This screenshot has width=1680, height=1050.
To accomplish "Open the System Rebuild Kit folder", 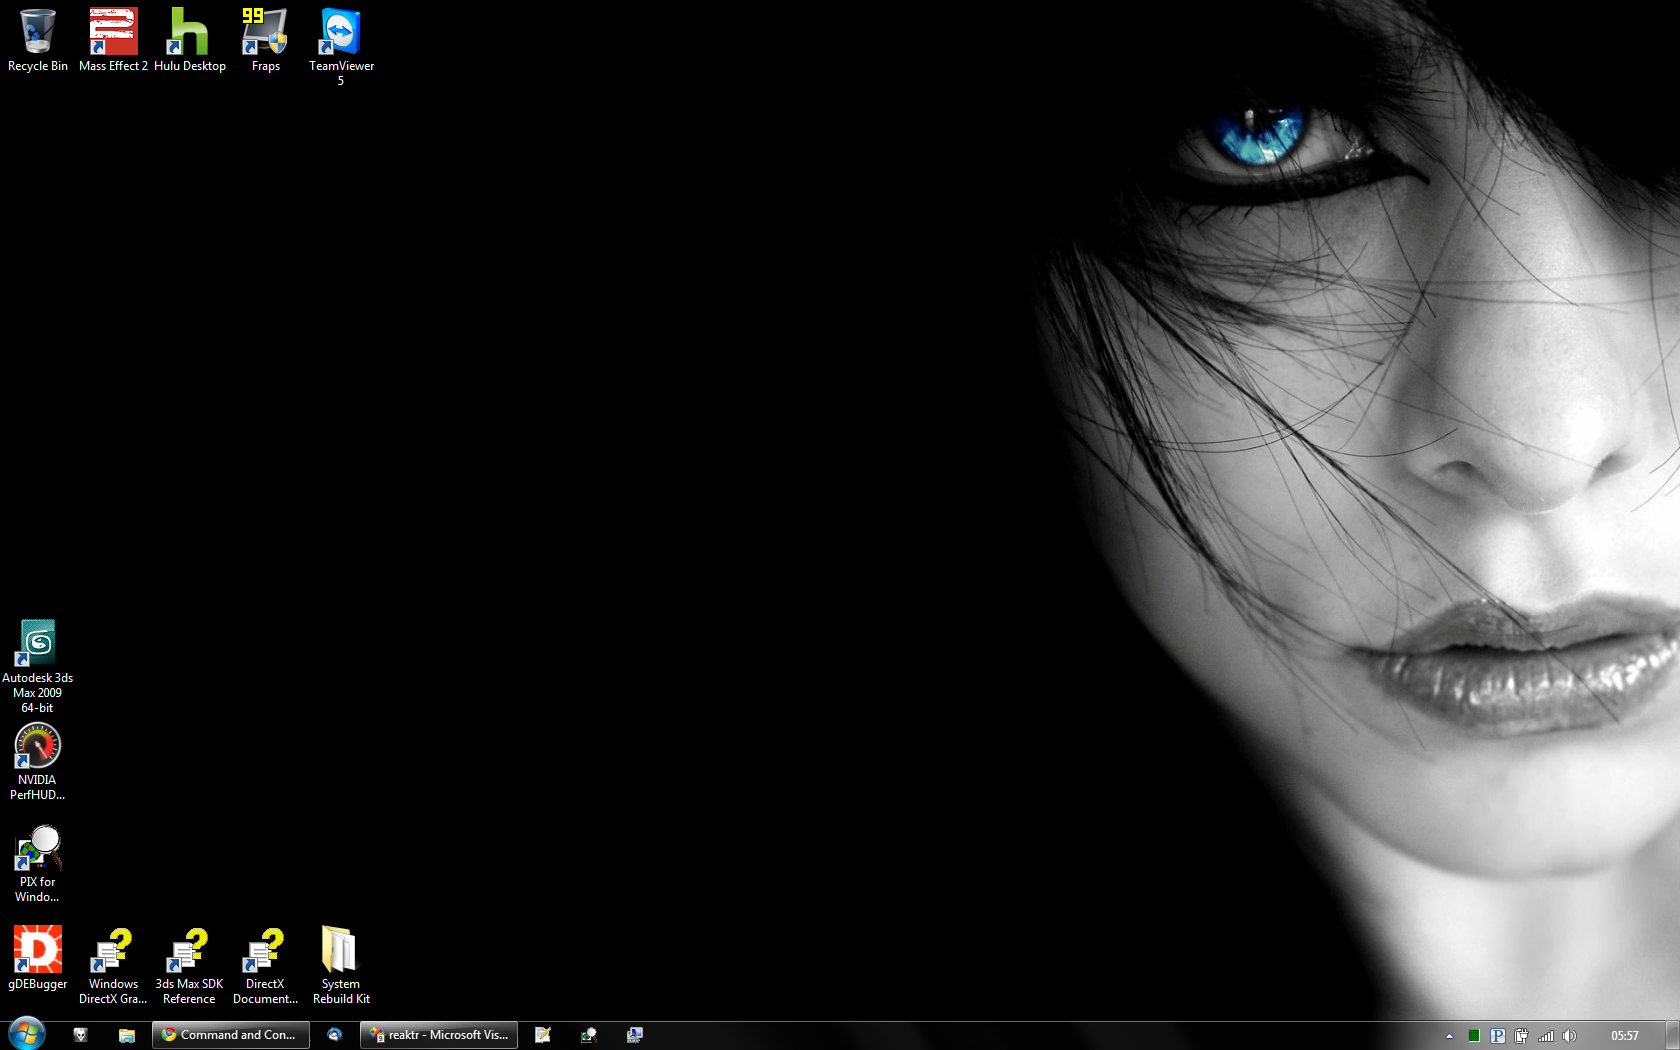I will click(340, 950).
